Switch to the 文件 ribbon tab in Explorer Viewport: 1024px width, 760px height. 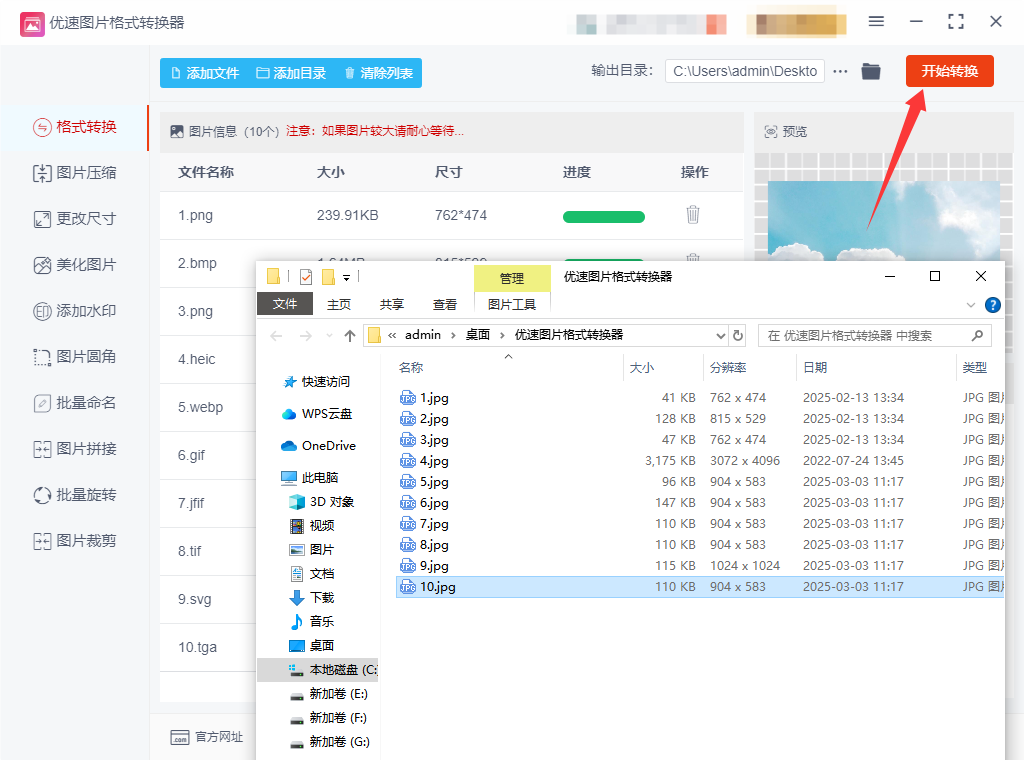point(285,304)
